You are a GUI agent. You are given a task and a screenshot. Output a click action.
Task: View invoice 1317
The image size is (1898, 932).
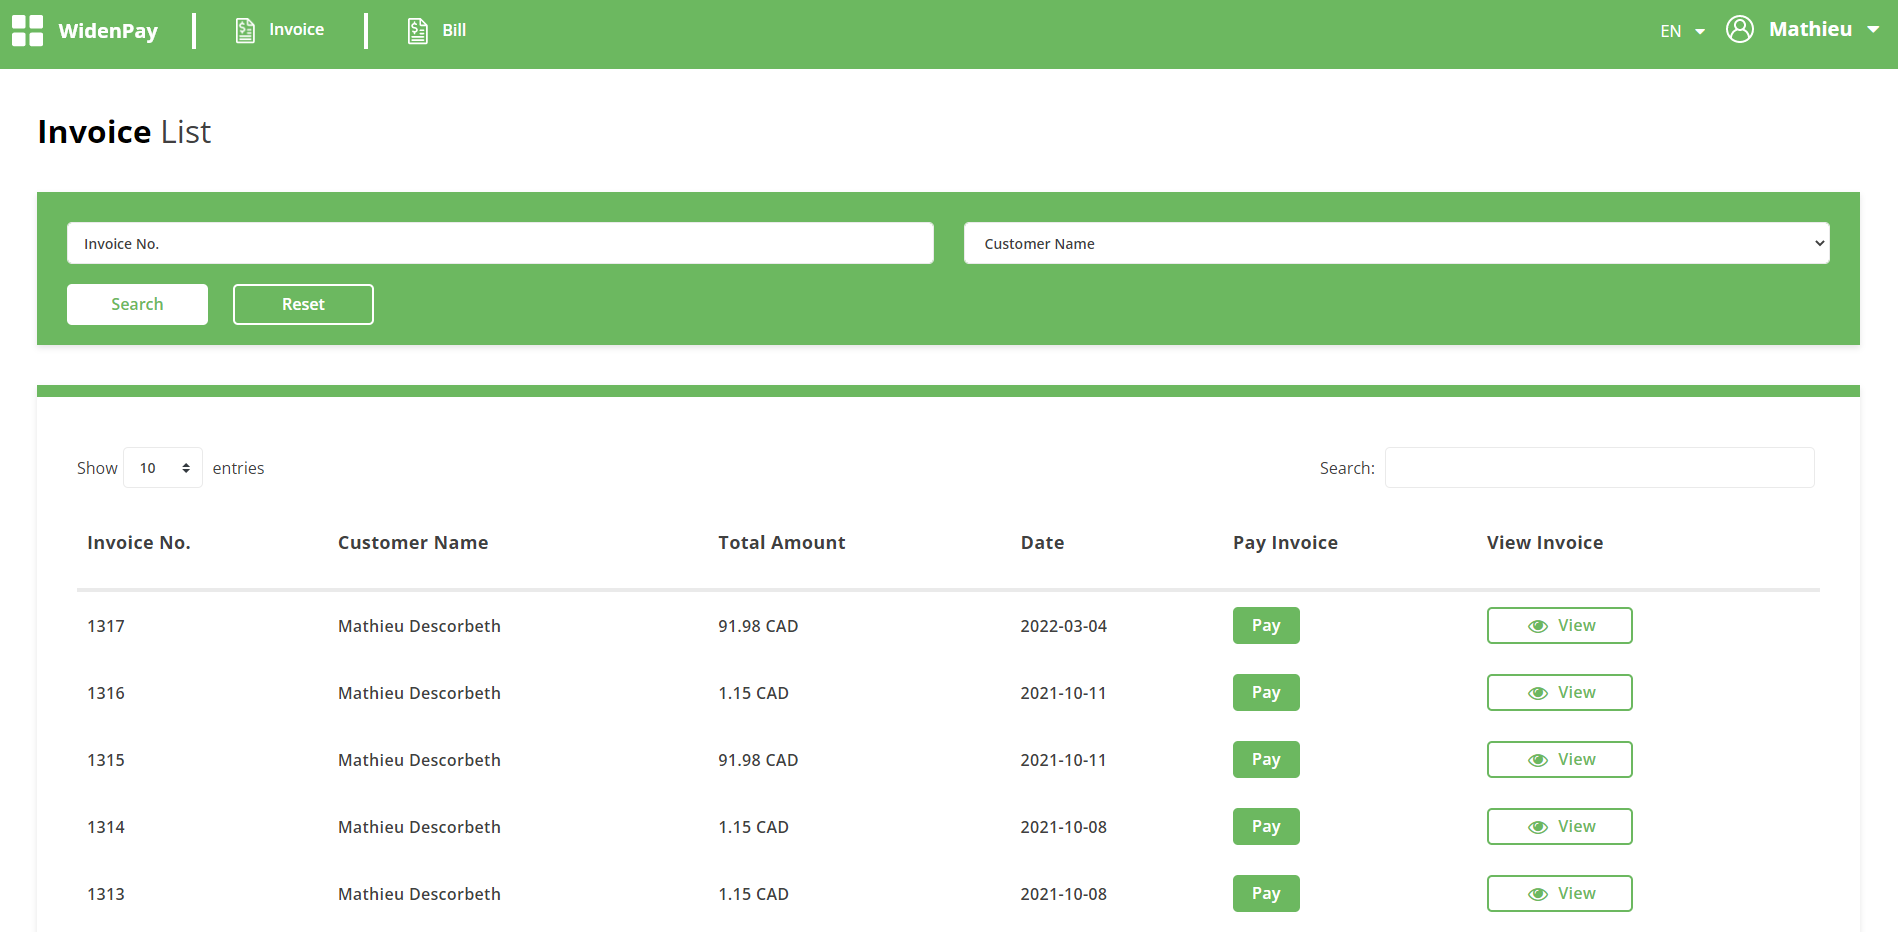(x=1559, y=625)
